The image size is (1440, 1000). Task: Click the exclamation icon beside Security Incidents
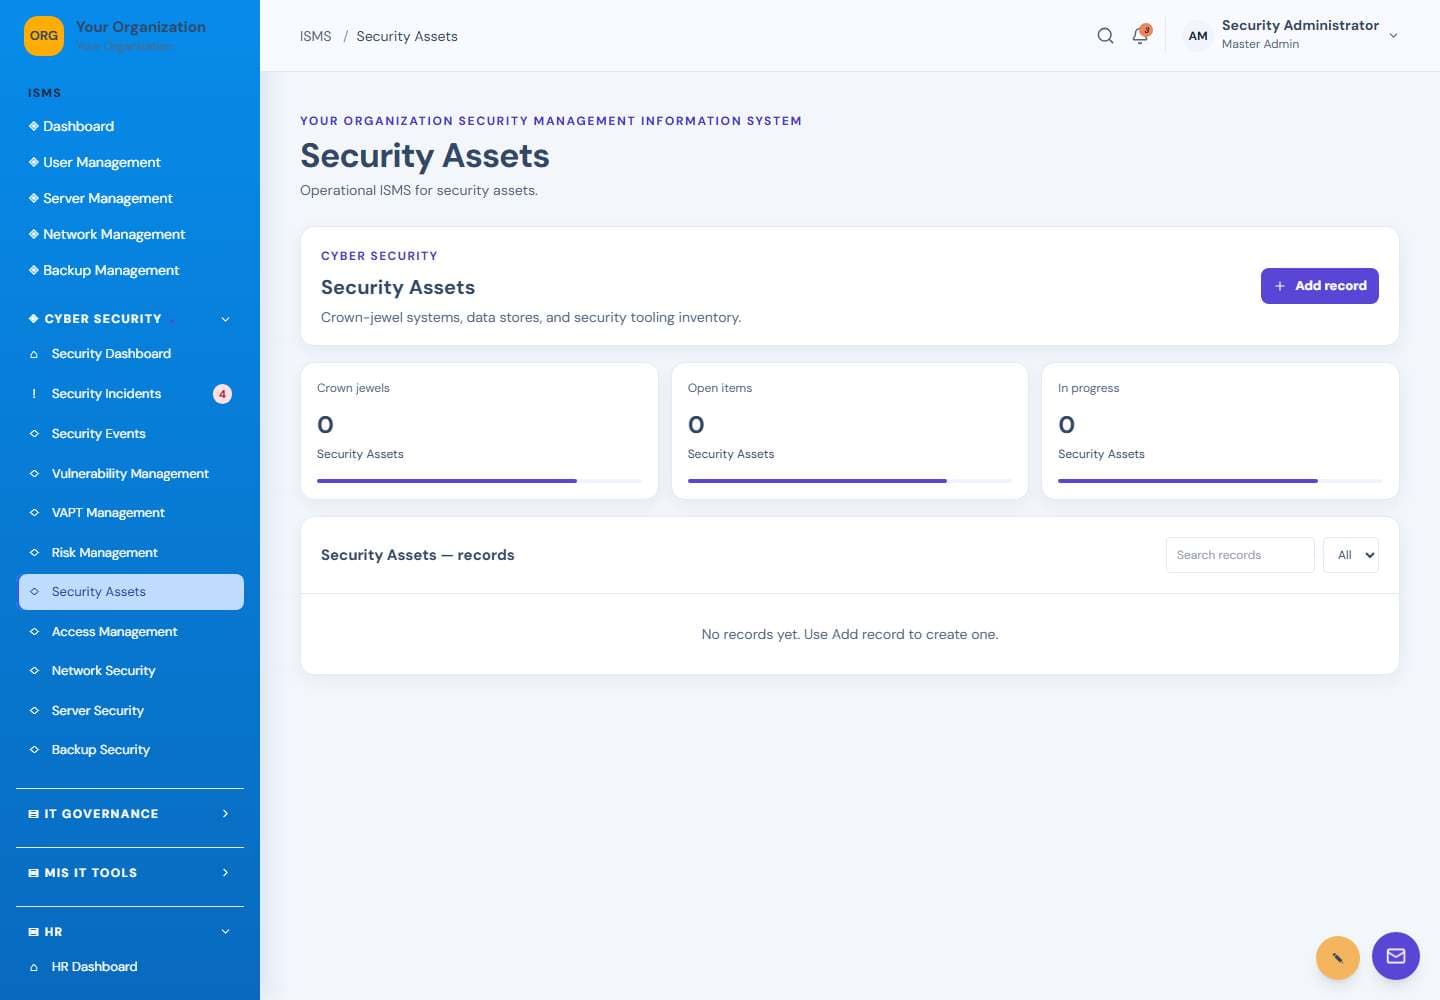pyautogui.click(x=34, y=394)
